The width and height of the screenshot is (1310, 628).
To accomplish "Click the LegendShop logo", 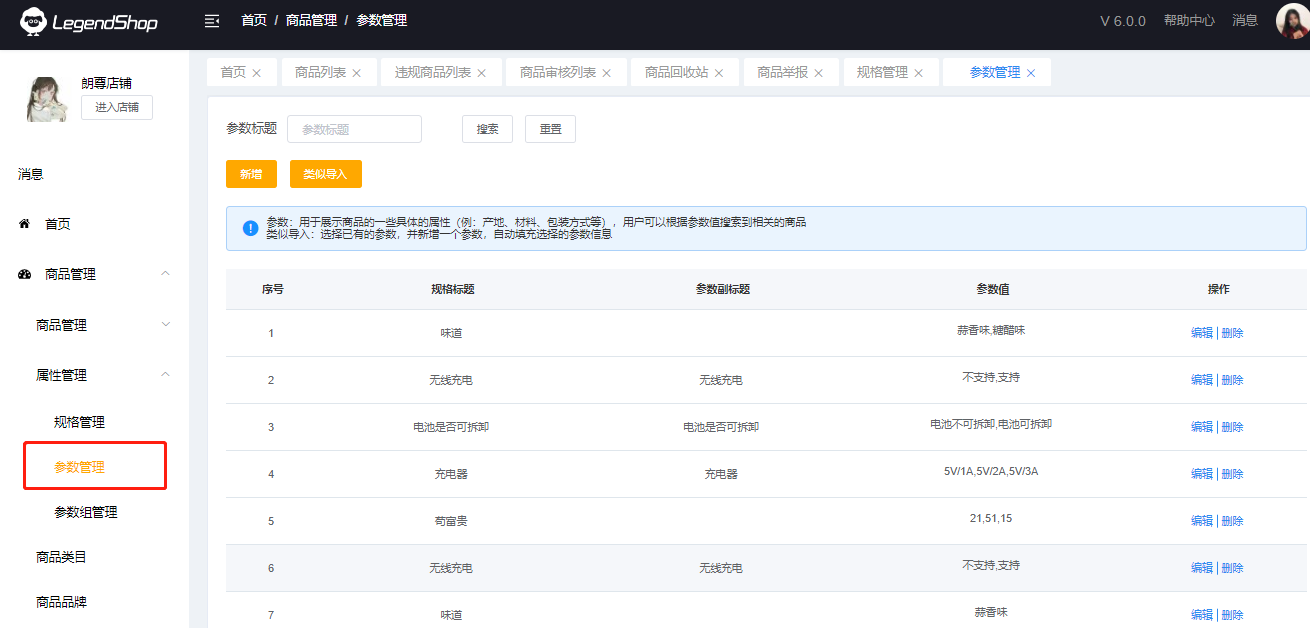I will click(x=90, y=21).
